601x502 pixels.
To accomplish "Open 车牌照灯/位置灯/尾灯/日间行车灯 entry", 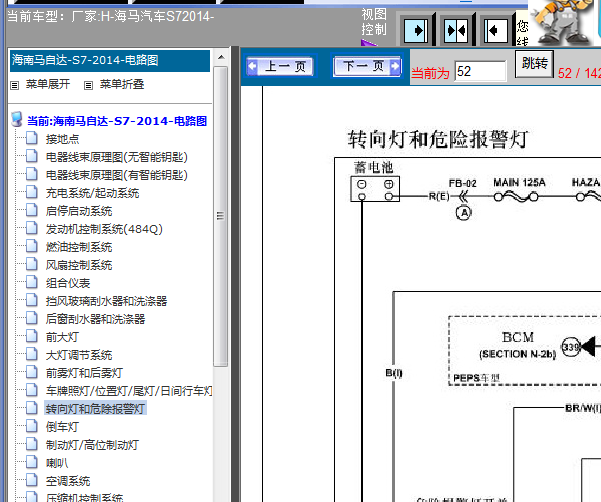I will tap(129, 391).
